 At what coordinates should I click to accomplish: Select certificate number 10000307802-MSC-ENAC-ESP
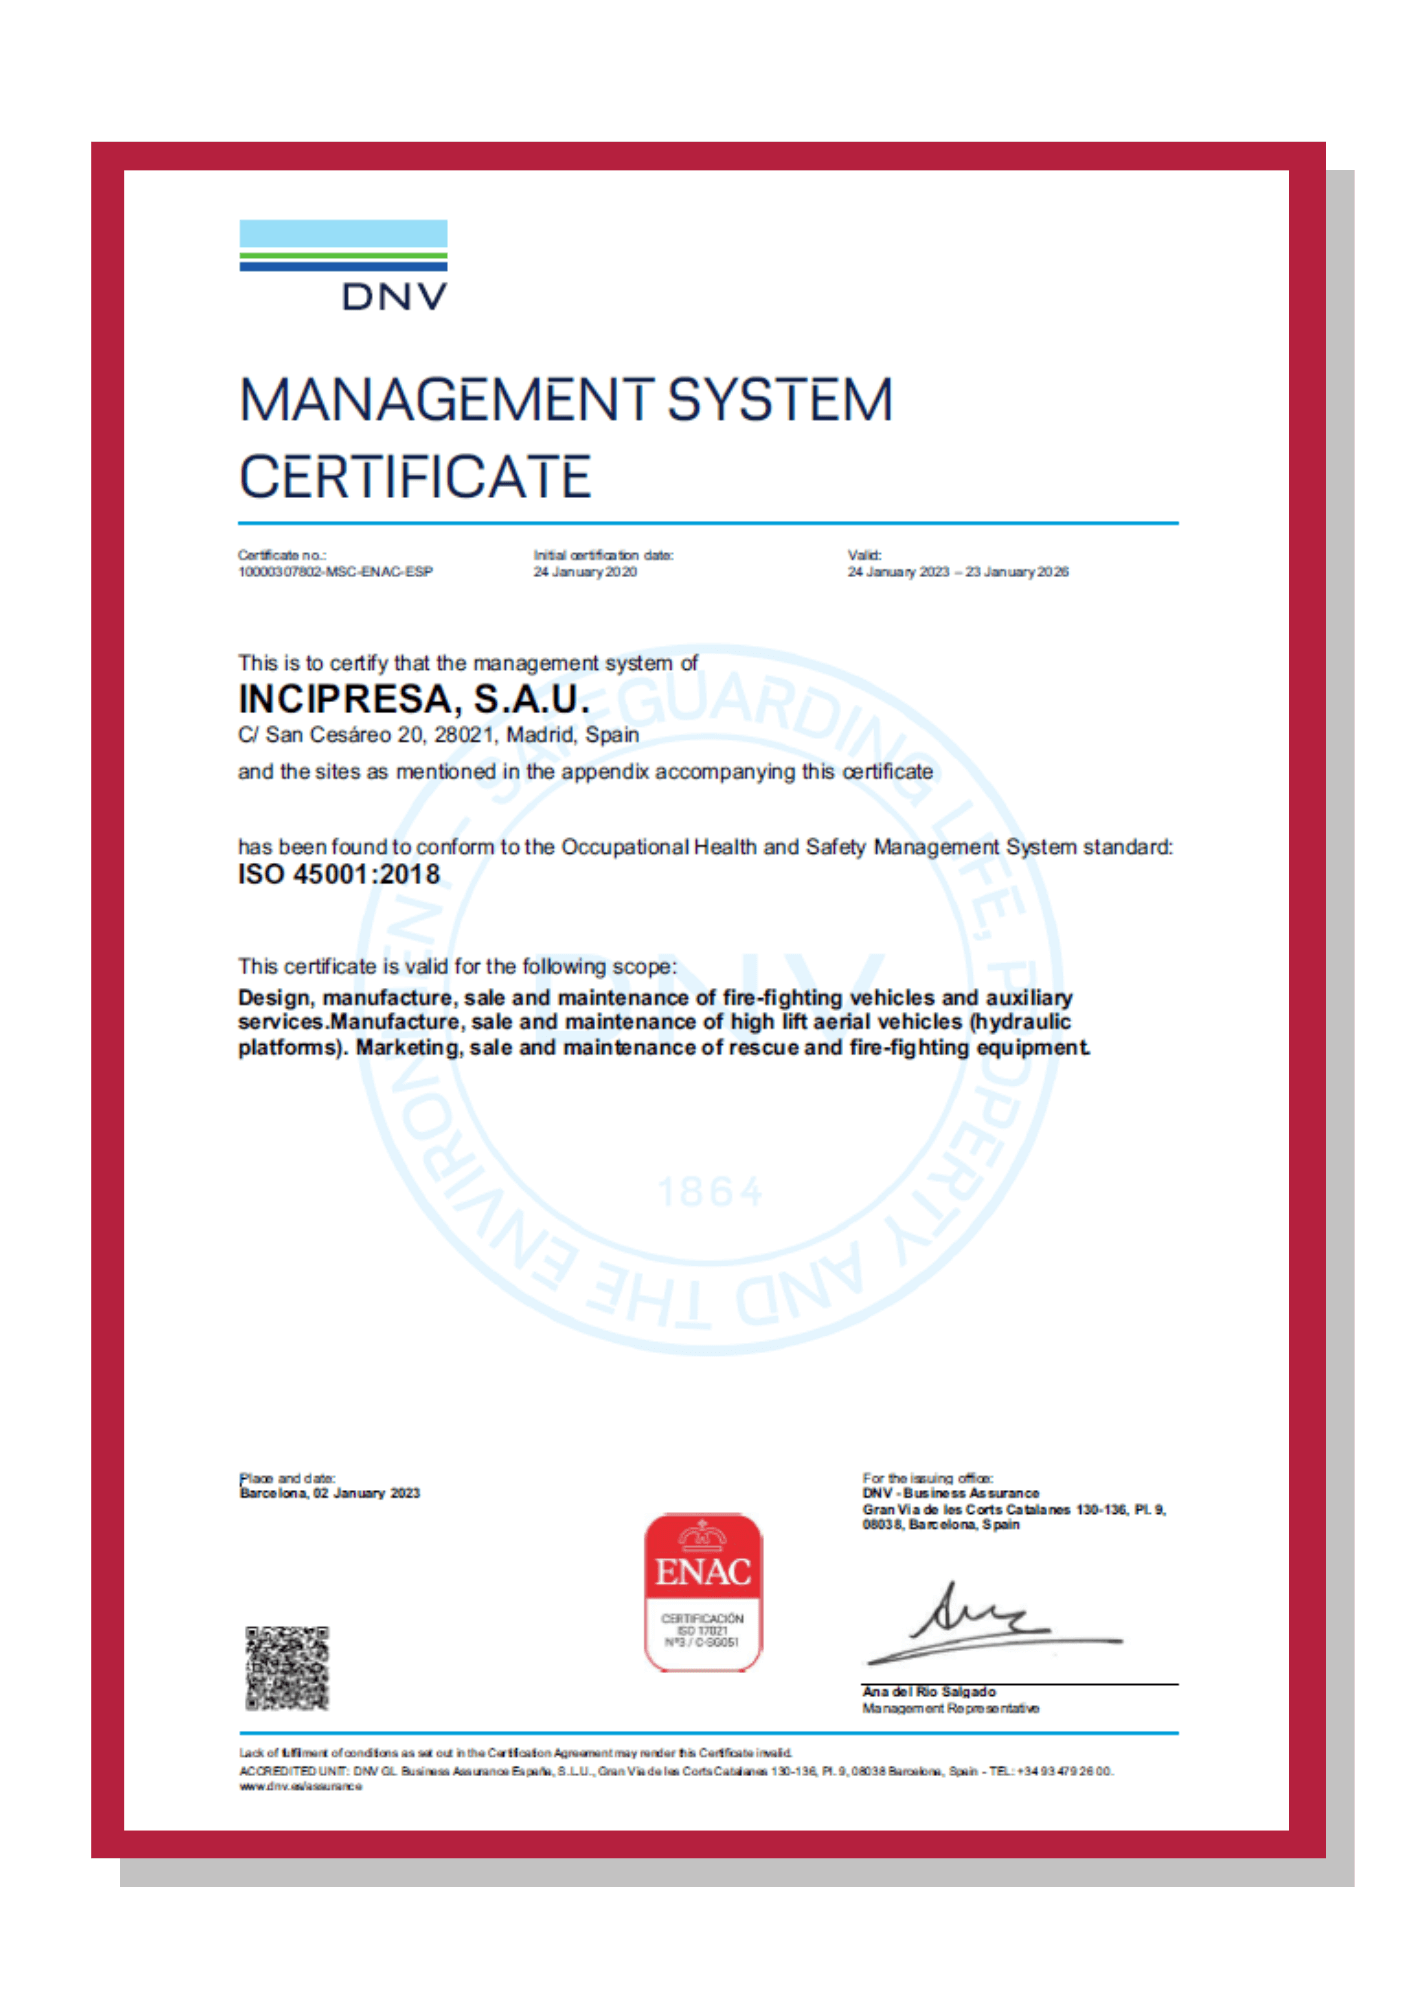point(335,572)
